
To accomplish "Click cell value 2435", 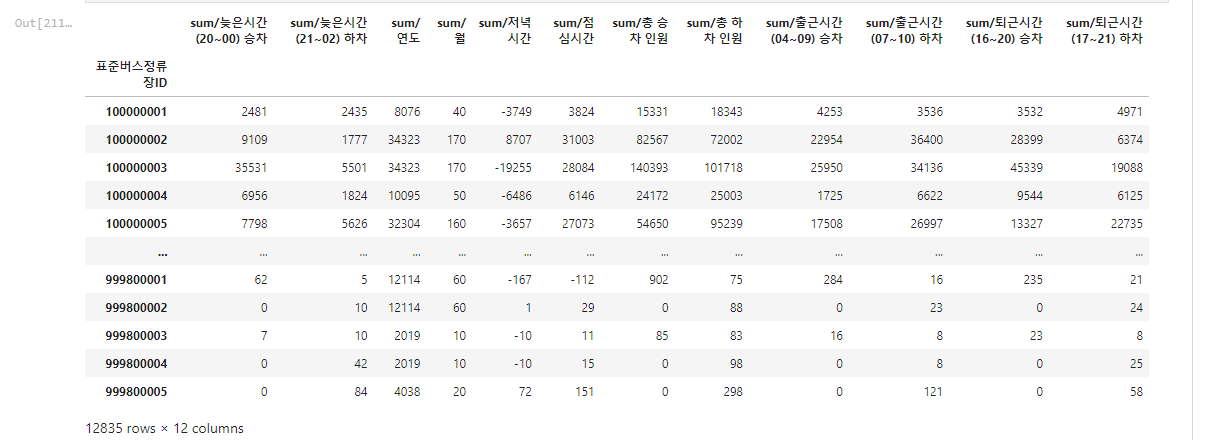I will tap(355, 111).
